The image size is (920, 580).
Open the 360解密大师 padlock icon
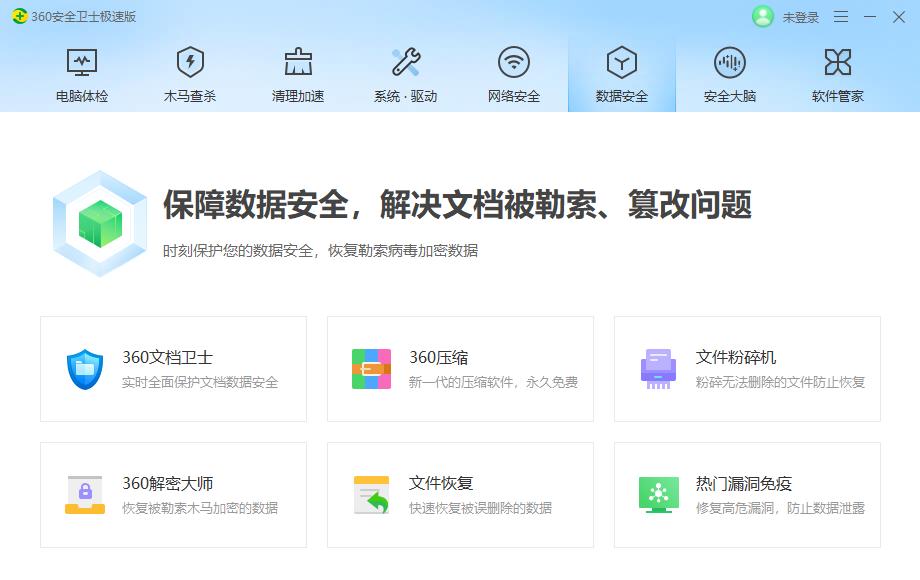point(84,494)
